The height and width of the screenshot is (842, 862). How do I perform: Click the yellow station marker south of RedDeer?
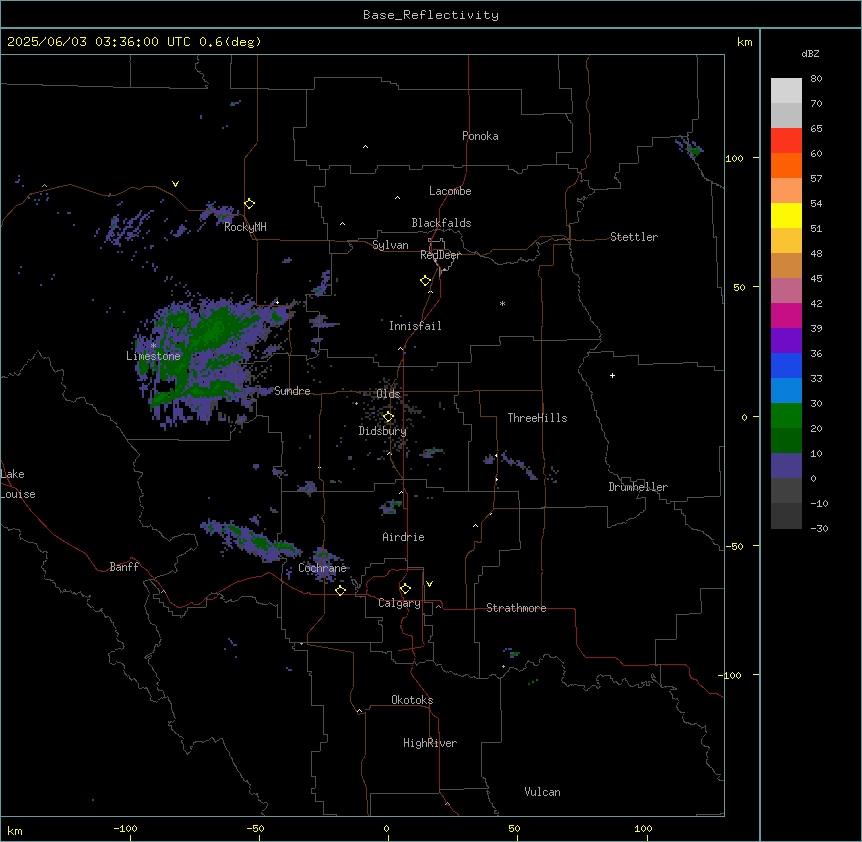426,281
